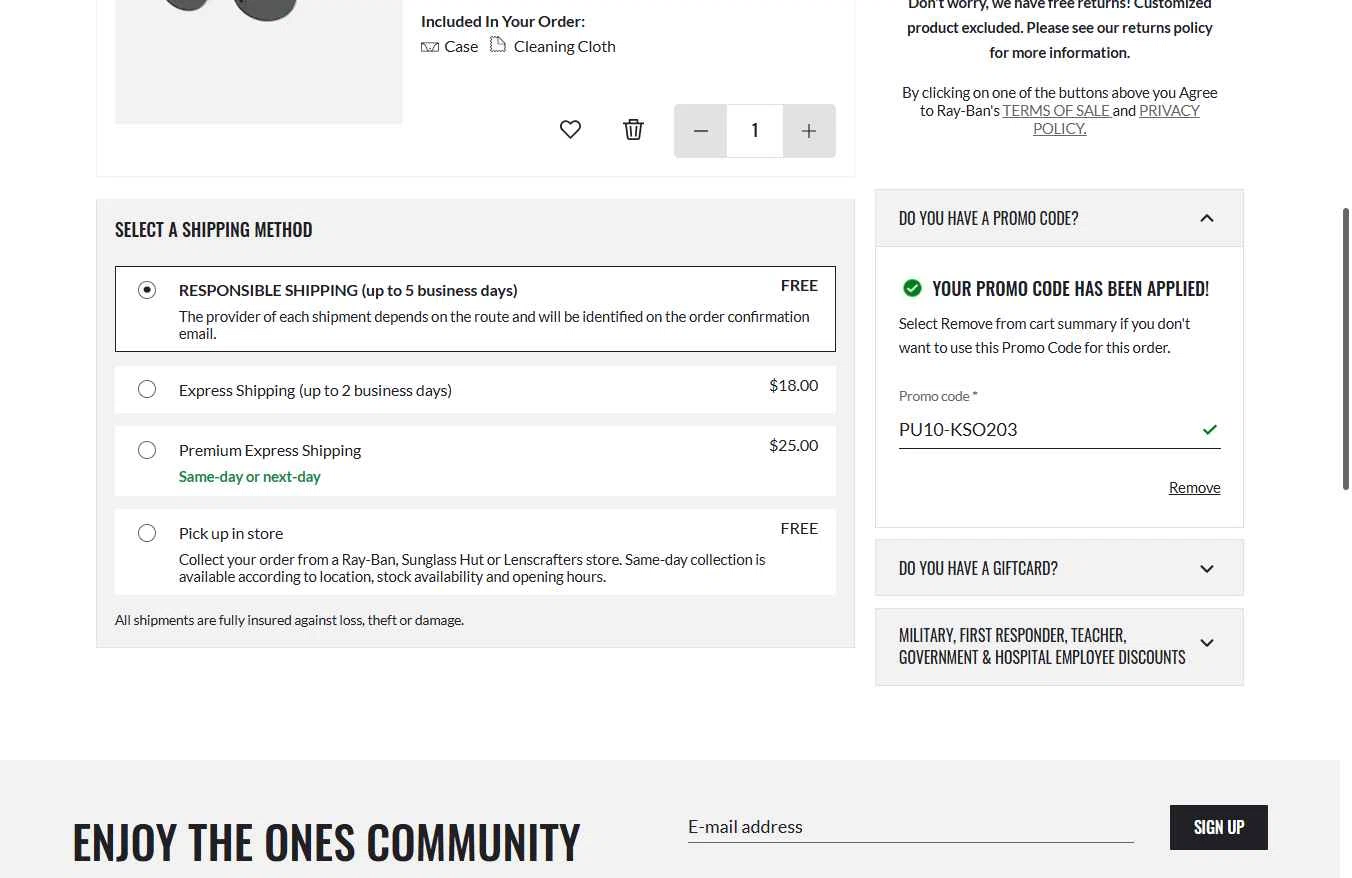Viewport: 1352px width, 878px height.
Task: Click the Case icon under Included In Your Order
Action: click(430, 47)
